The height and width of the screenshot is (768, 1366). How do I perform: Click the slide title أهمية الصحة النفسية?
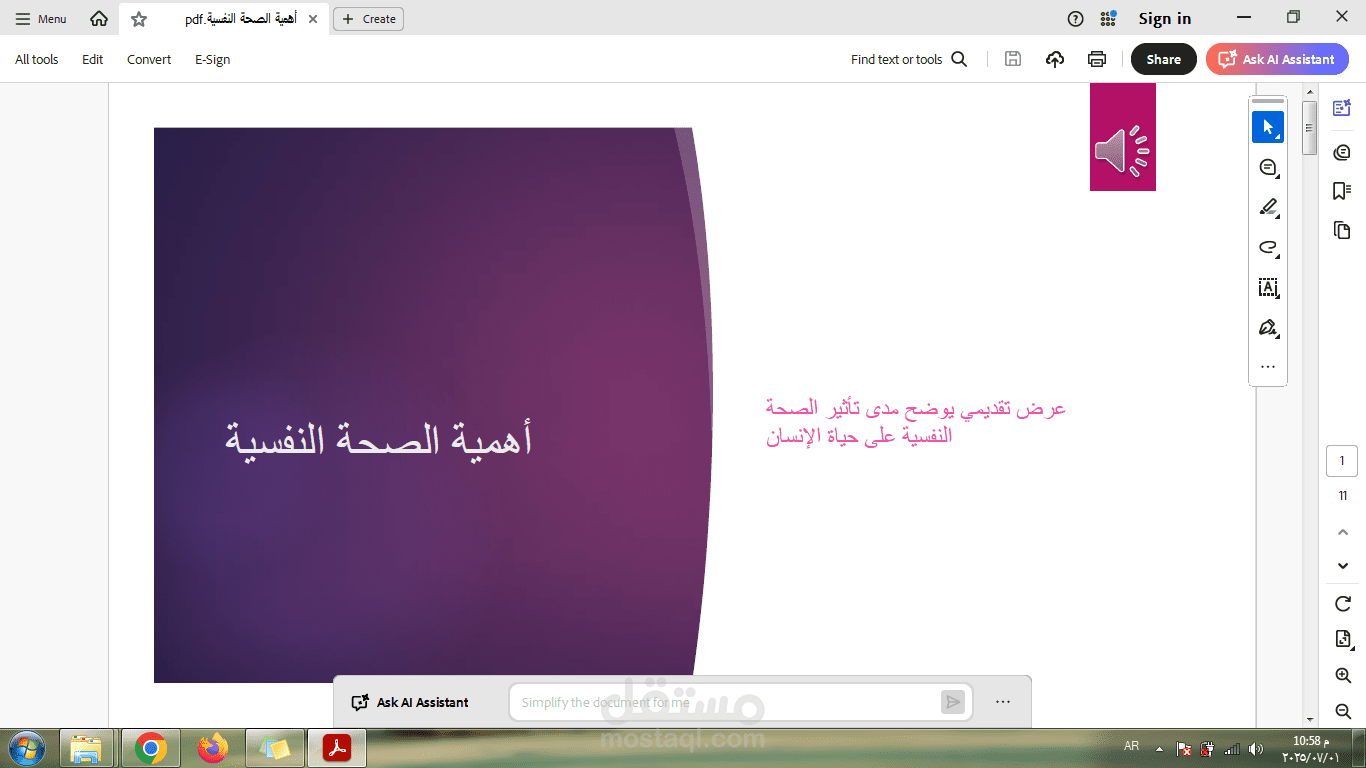(x=379, y=439)
